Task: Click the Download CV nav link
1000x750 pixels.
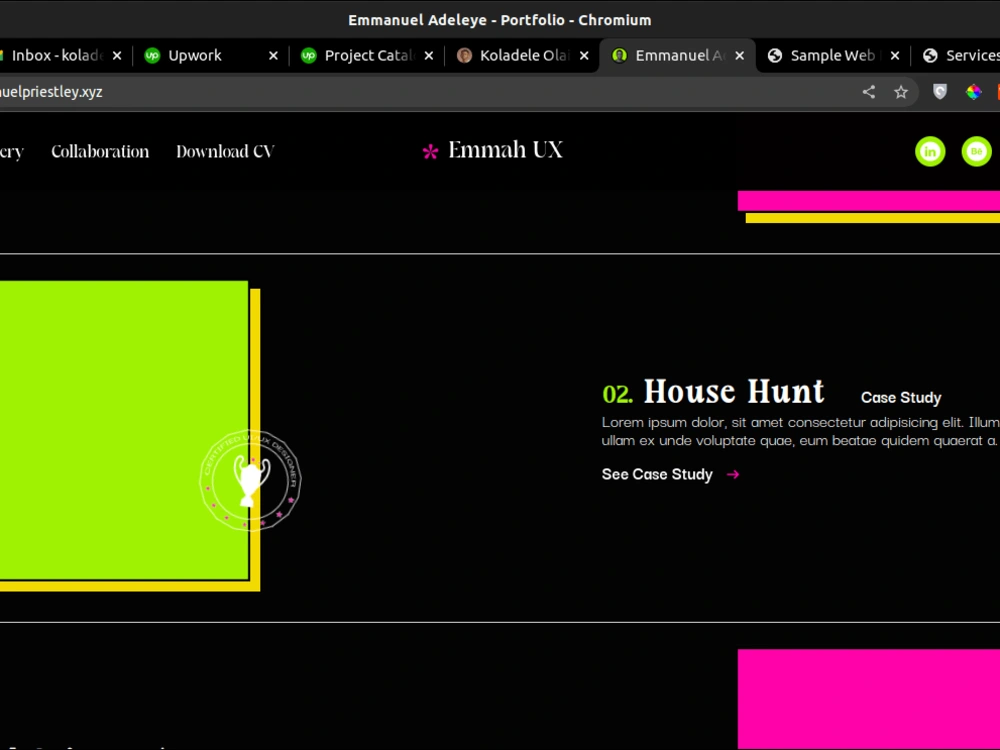Action: pos(225,152)
